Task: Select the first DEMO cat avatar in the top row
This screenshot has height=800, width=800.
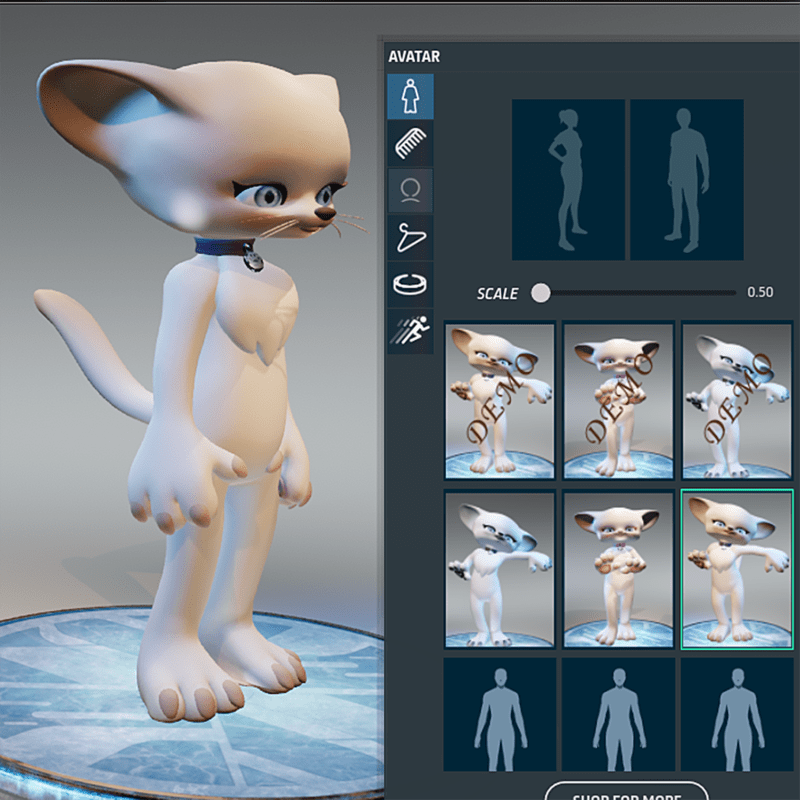Action: click(499, 401)
